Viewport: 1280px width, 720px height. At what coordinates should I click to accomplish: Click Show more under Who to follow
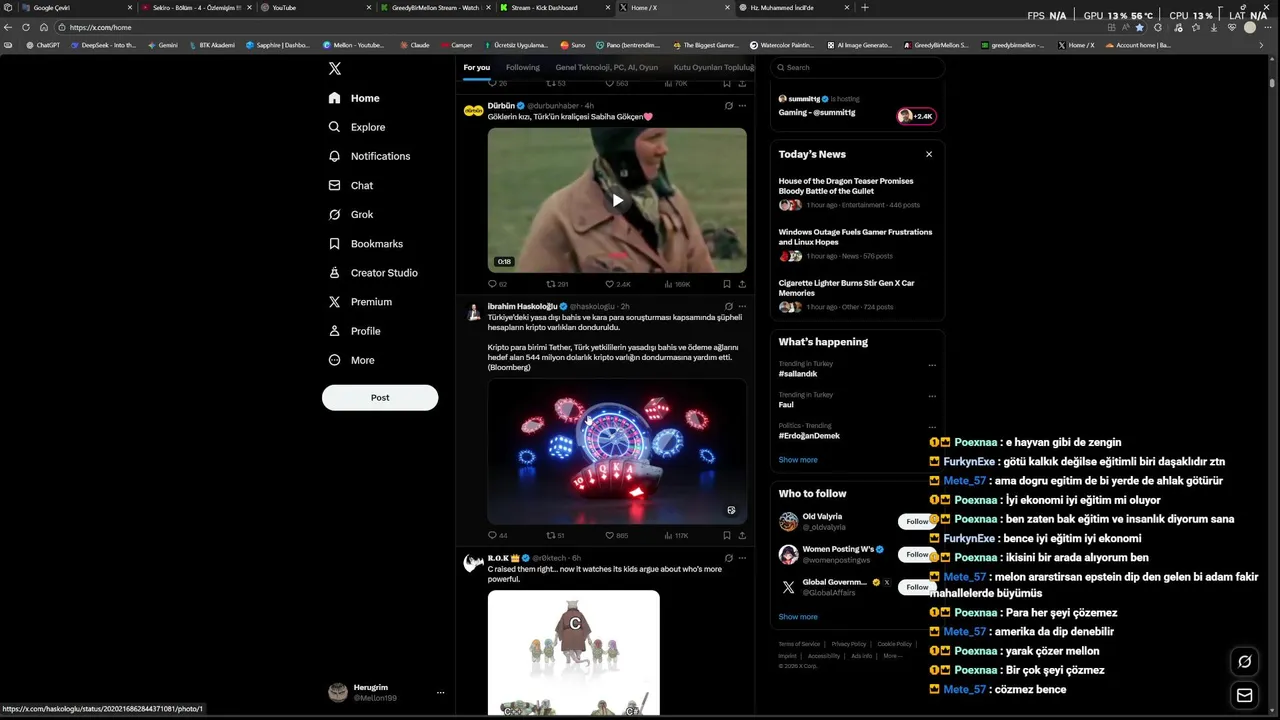point(798,617)
